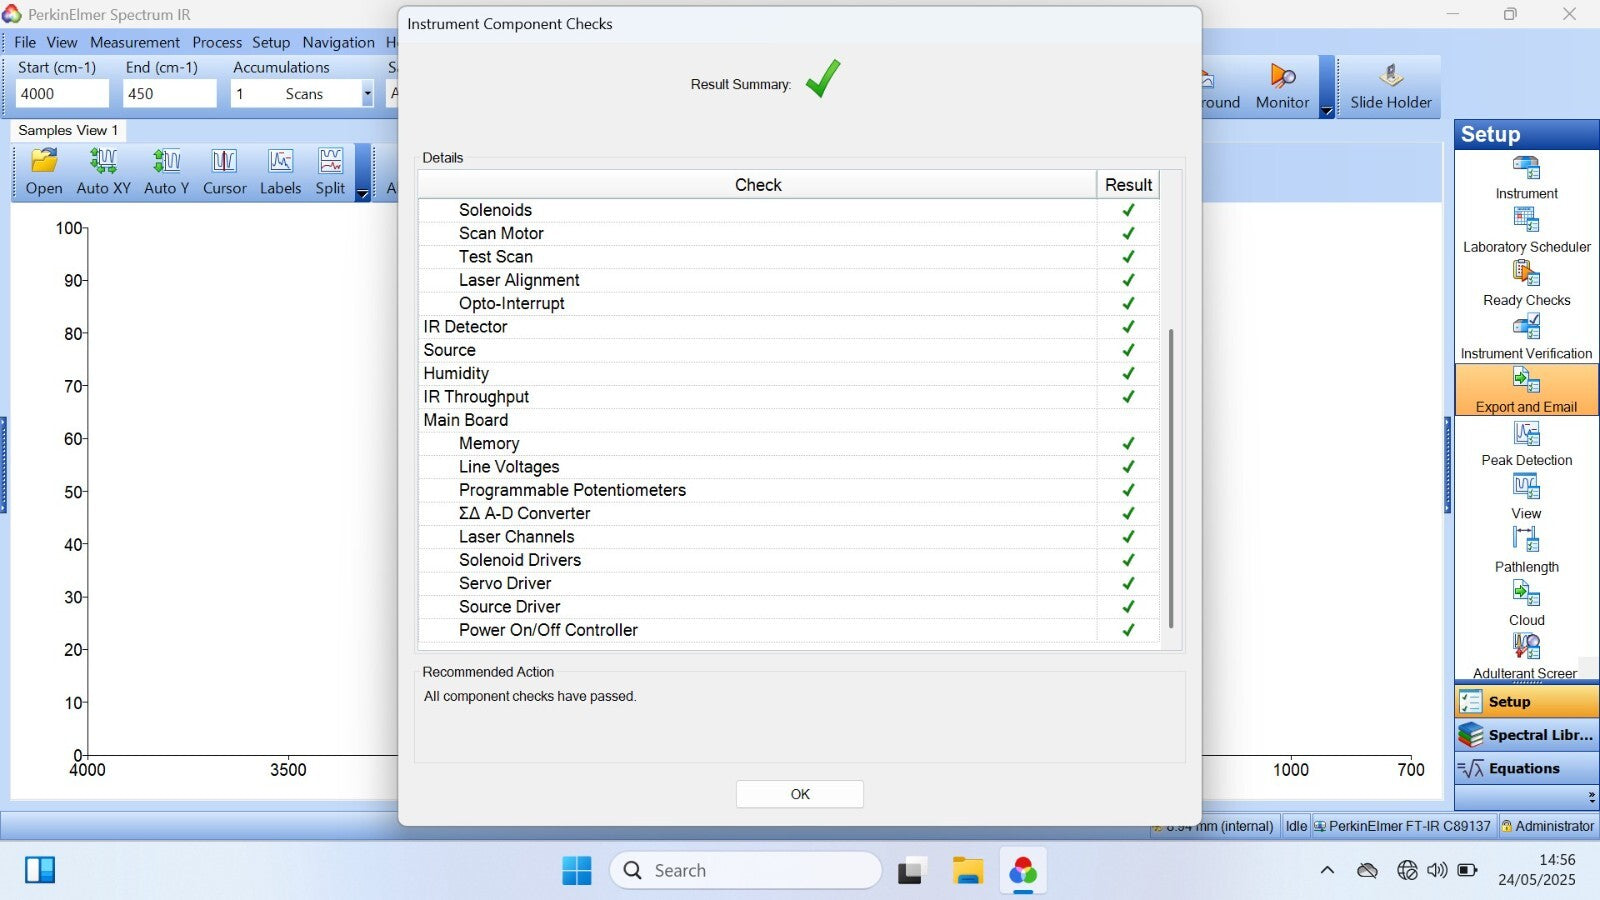Open the Measurement menu

[135, 42]
